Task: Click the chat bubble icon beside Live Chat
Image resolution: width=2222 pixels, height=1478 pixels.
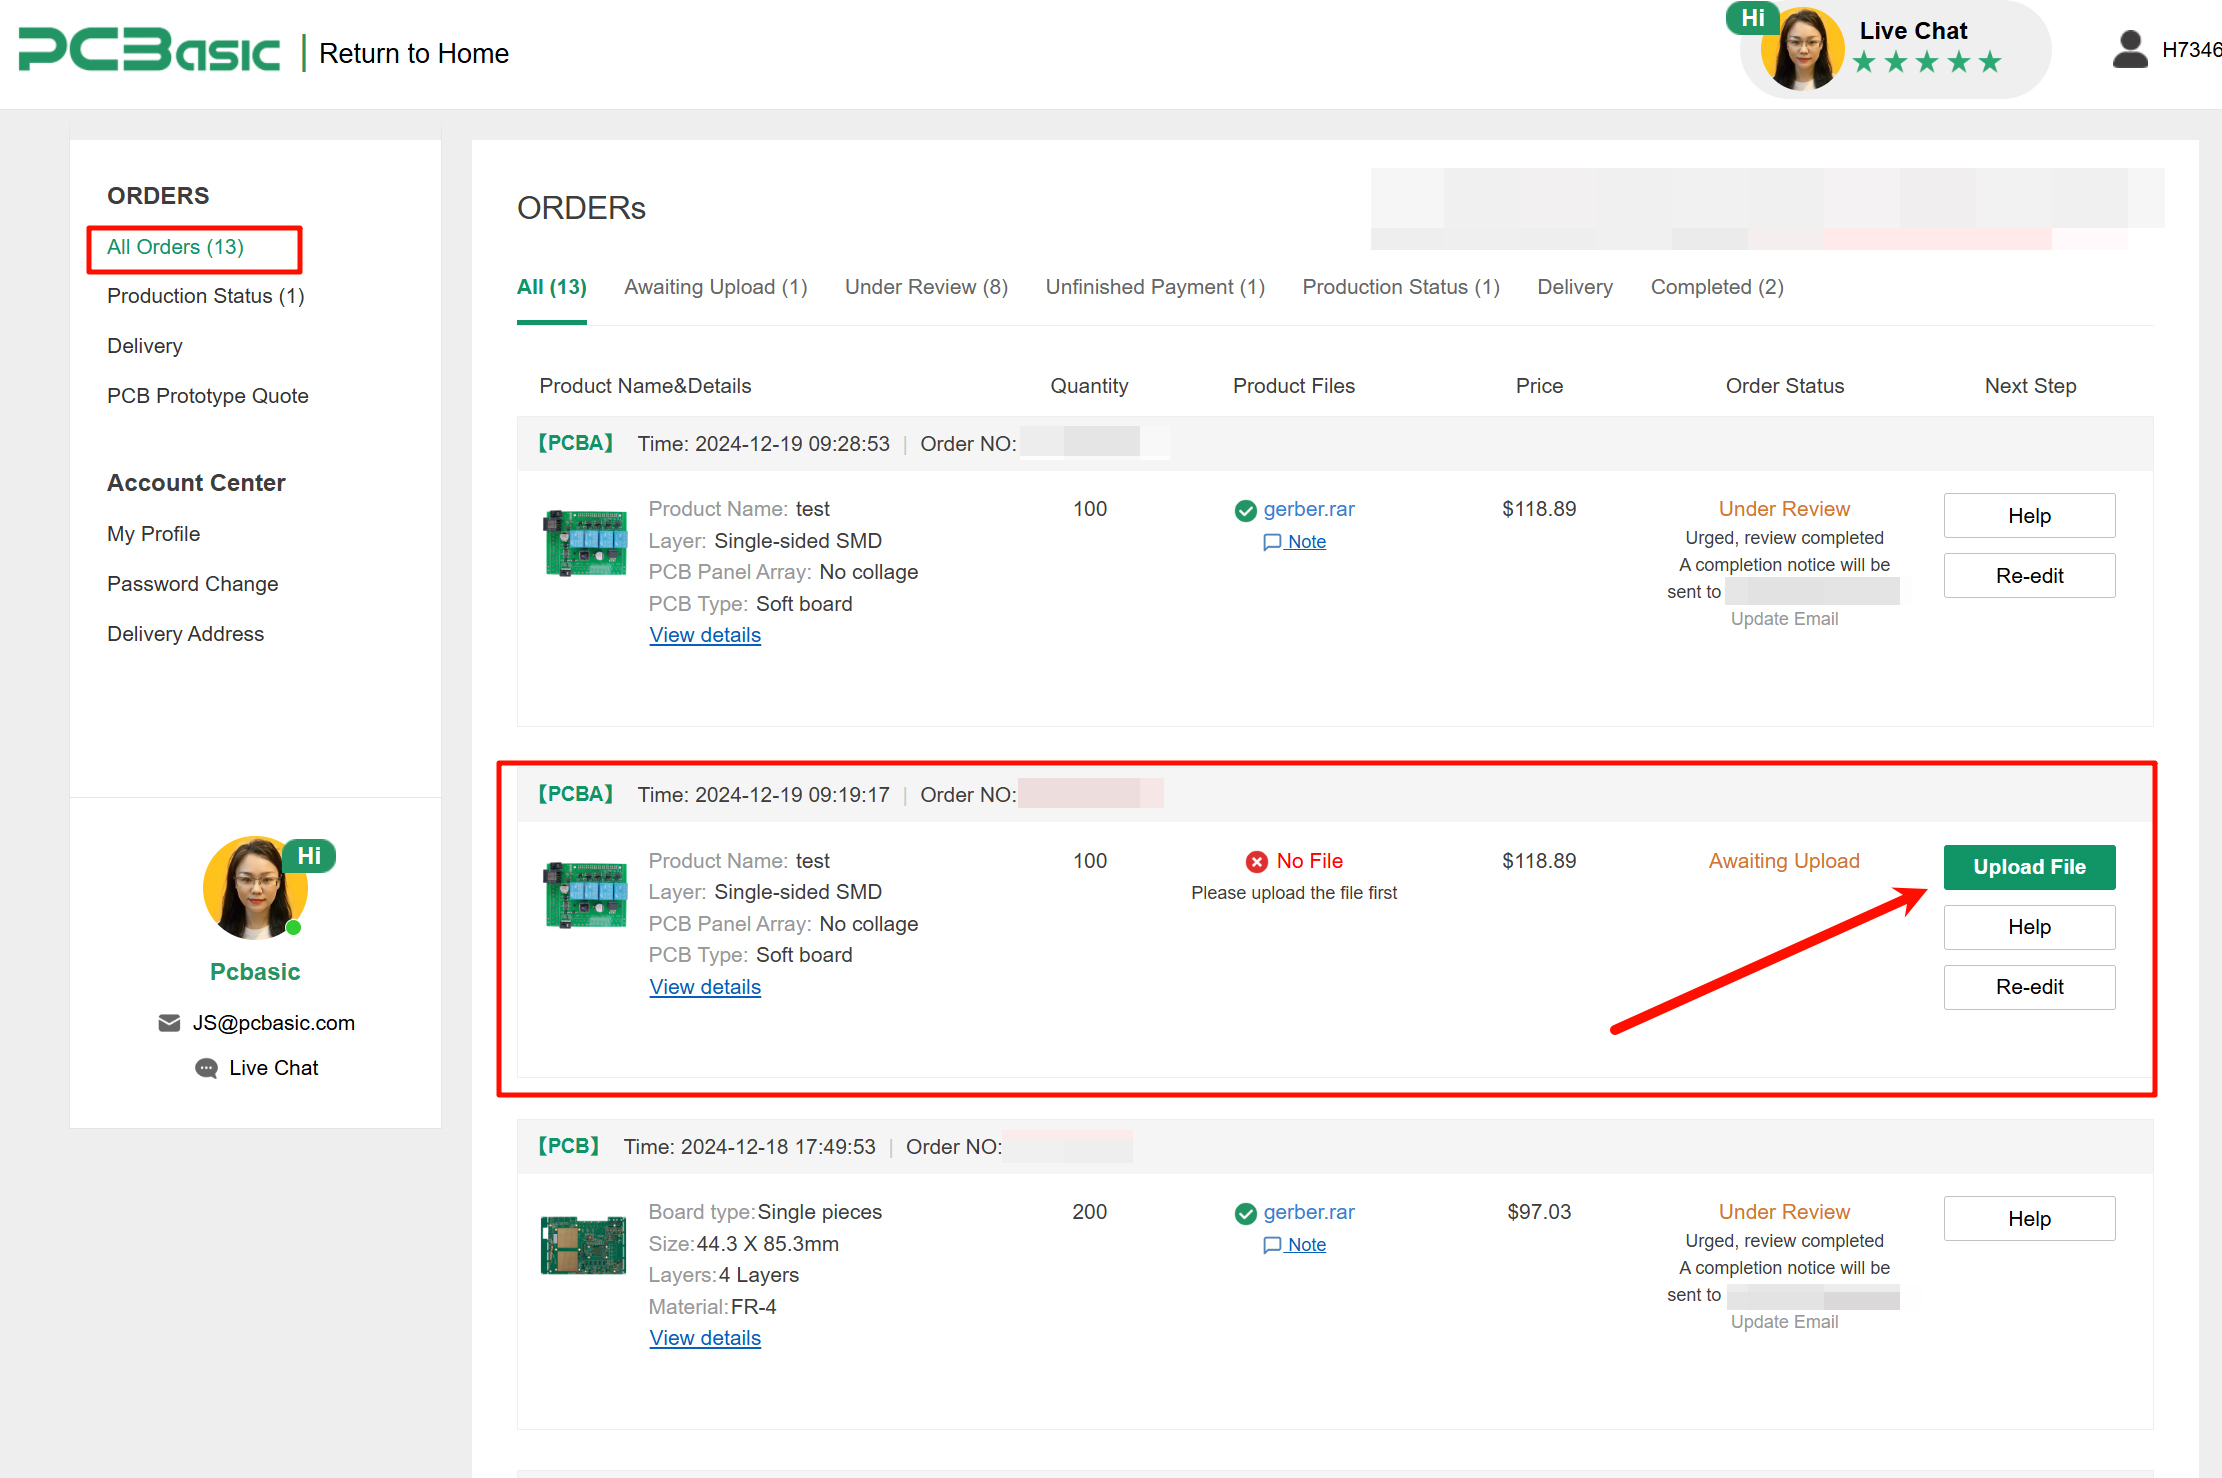Action: (x=206, y=1068)
